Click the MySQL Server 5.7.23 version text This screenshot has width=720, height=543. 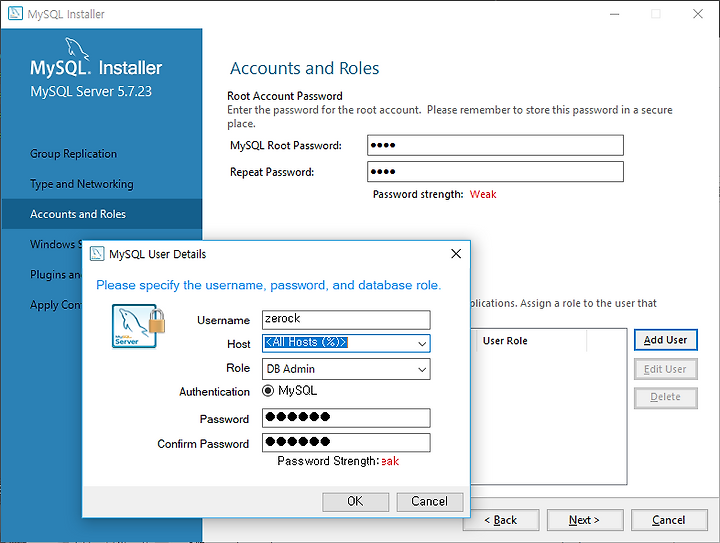[91, 91]
